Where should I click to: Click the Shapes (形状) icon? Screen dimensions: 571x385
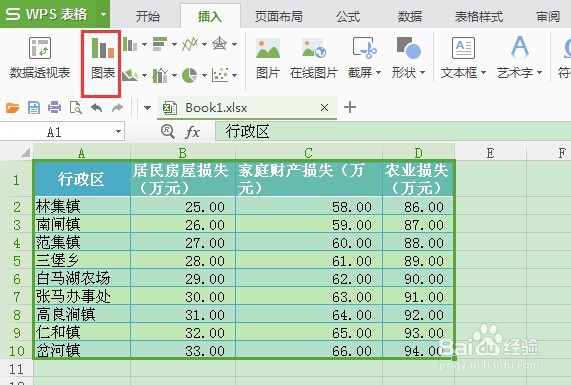tap(409, 48)
